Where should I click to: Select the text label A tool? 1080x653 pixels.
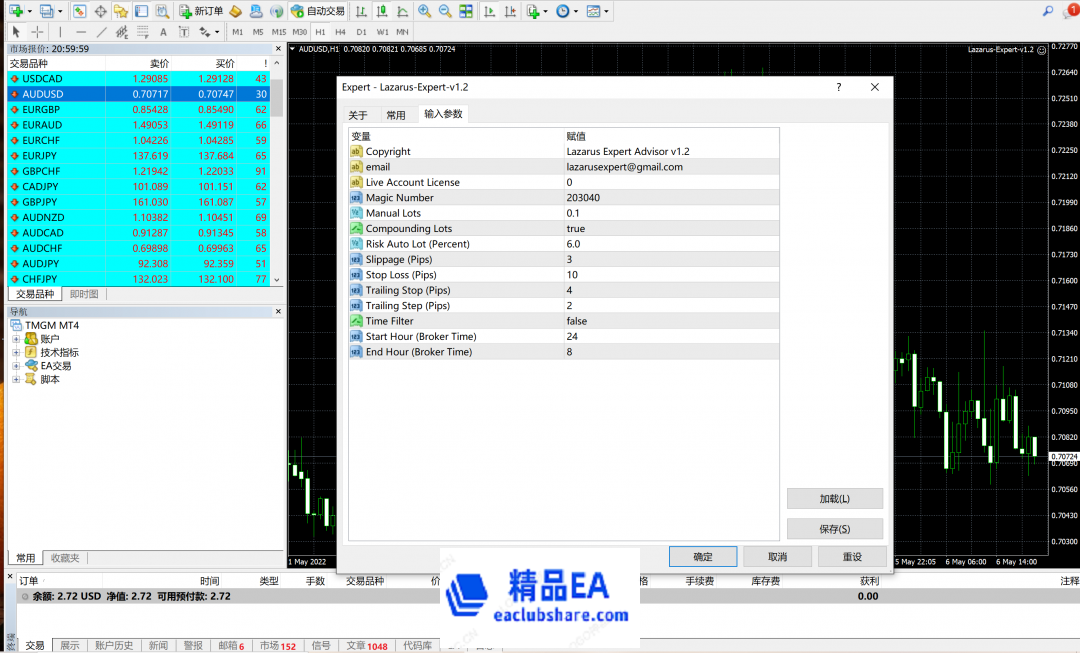click(163, 32)
